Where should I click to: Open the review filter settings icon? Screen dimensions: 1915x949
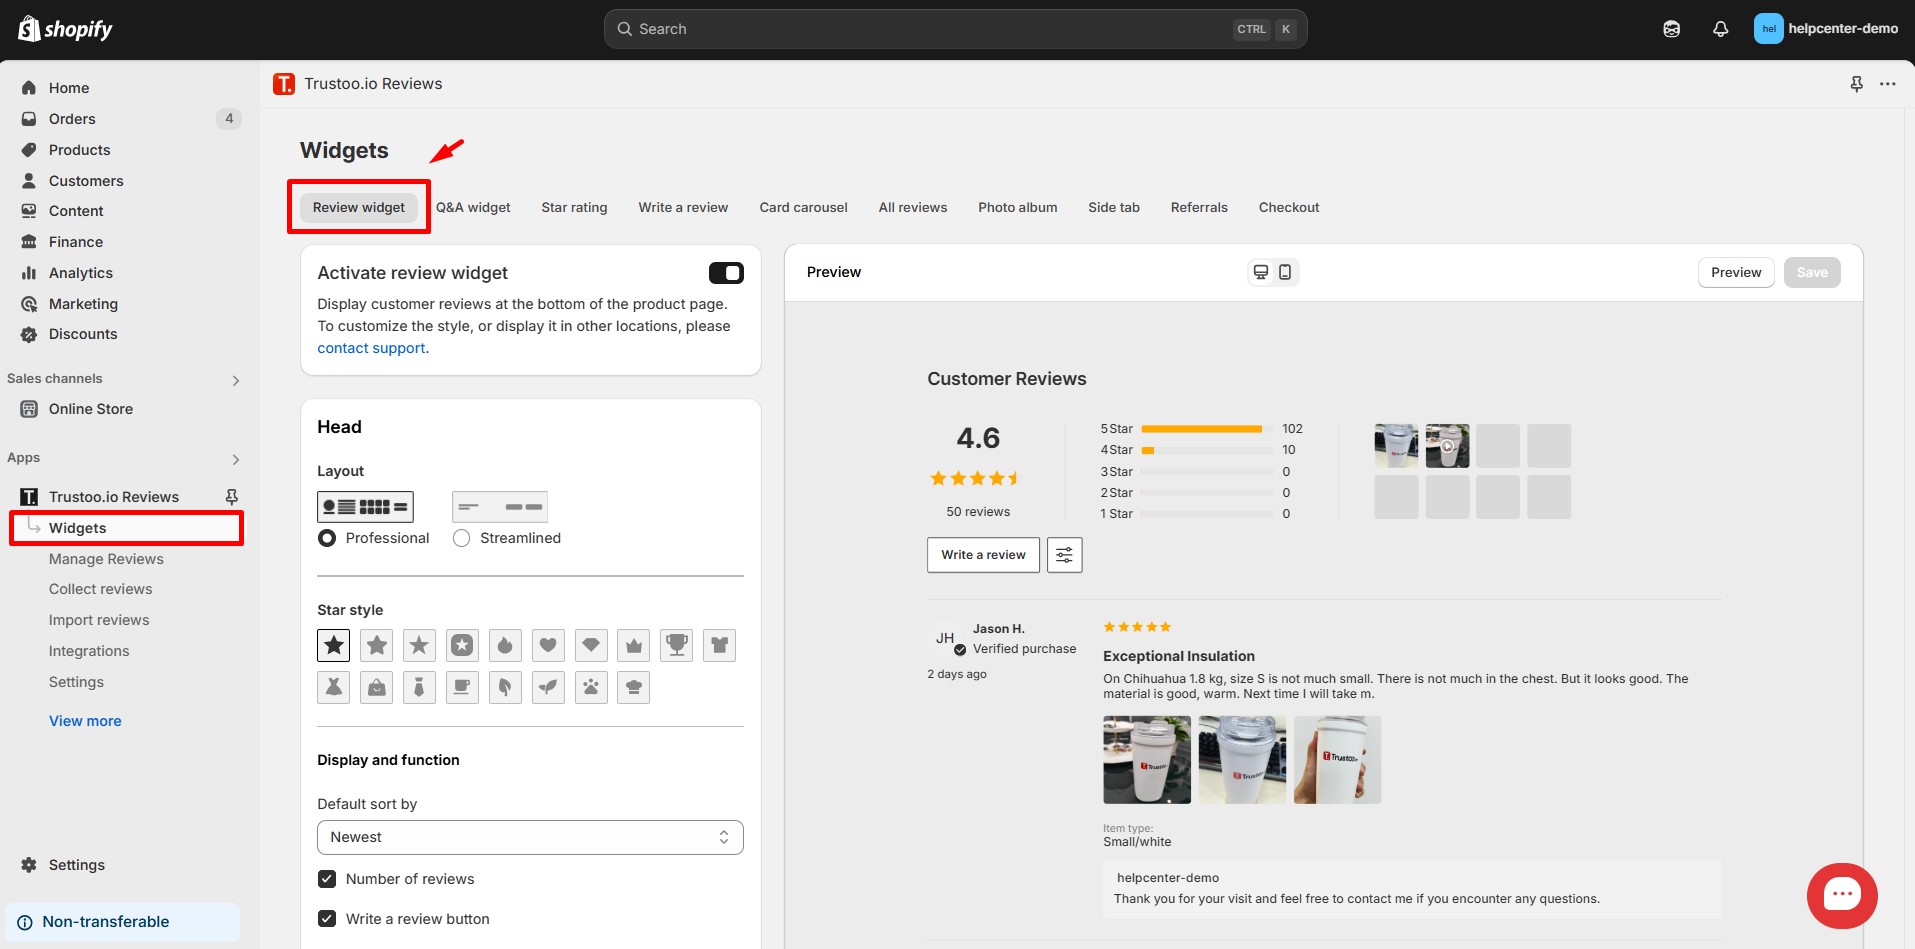click(1064, 555)
